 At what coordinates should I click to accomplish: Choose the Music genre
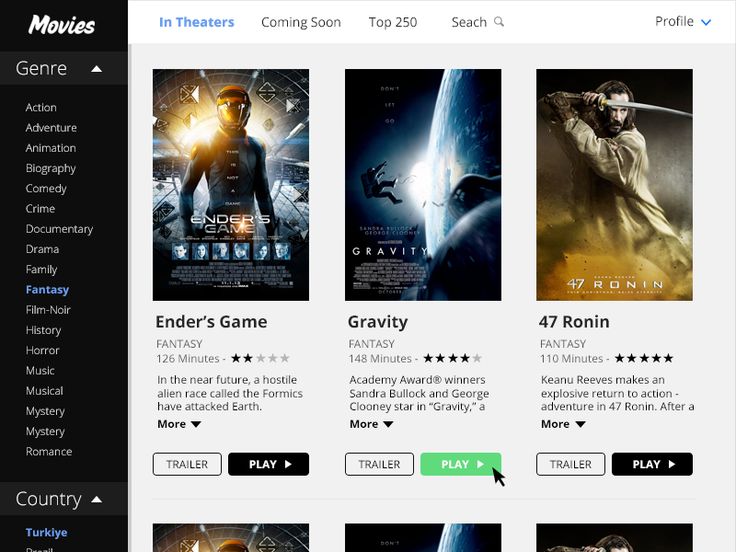40,370
